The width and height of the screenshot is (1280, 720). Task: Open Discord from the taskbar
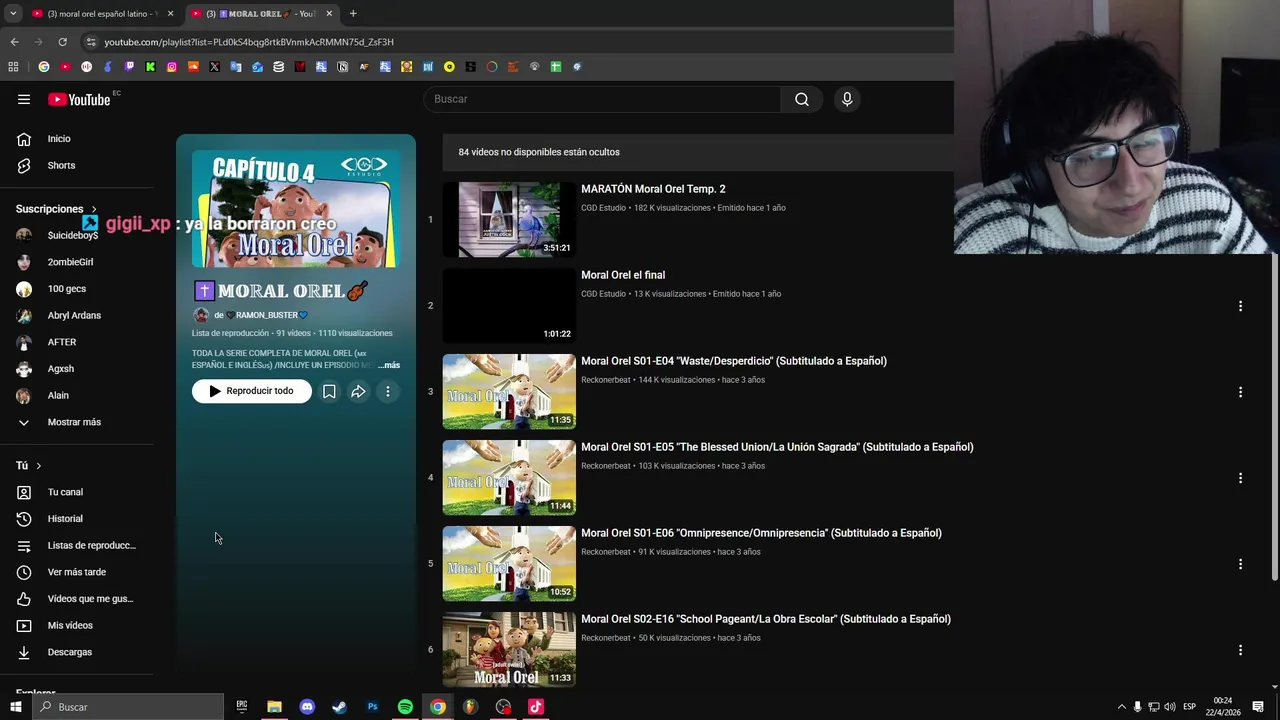point(307,707)
